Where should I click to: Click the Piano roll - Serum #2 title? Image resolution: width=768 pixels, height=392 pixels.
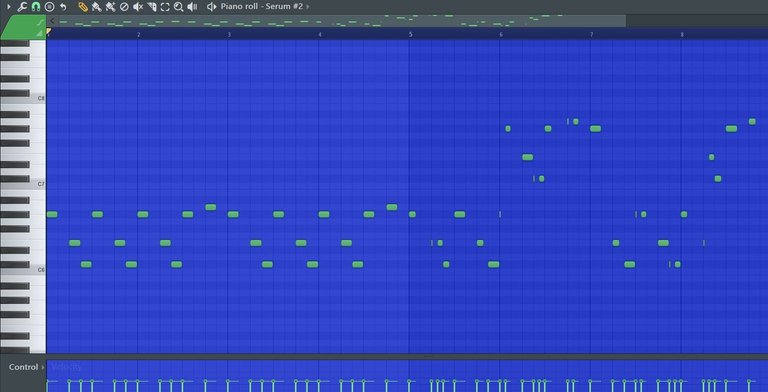coord(262,7)
